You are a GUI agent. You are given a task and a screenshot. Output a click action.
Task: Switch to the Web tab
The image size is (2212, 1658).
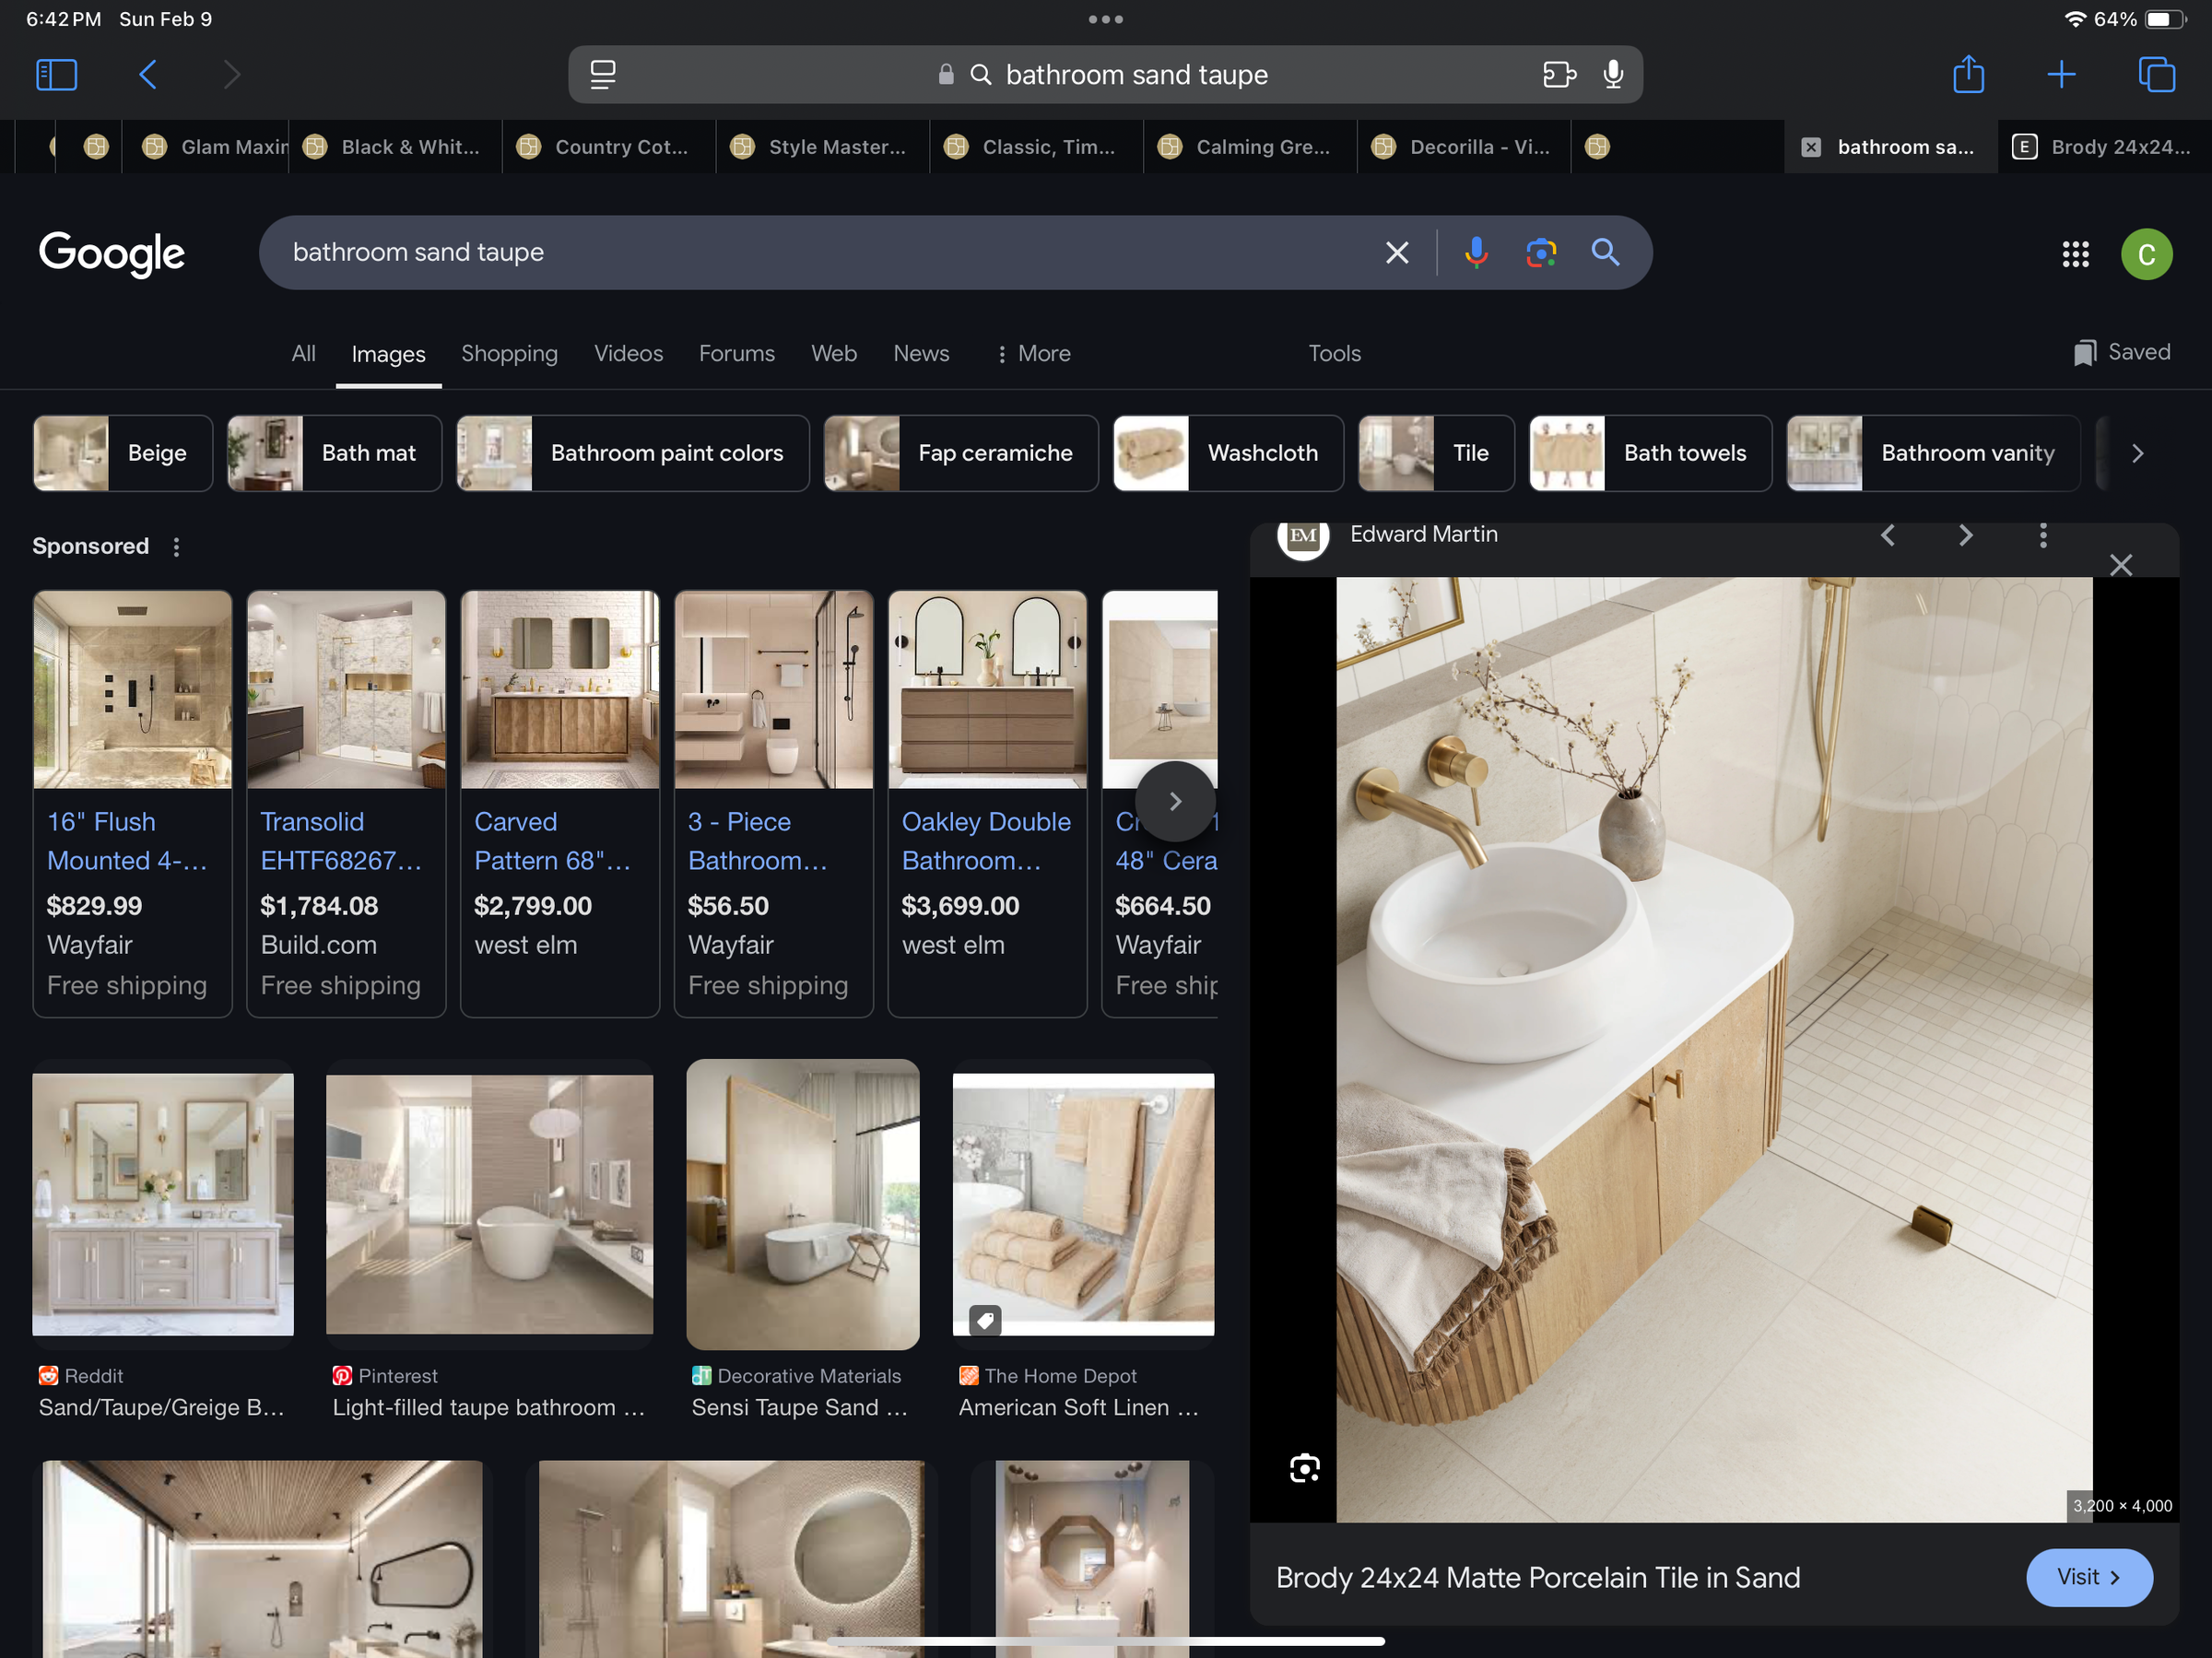click(x=833, y=354)
